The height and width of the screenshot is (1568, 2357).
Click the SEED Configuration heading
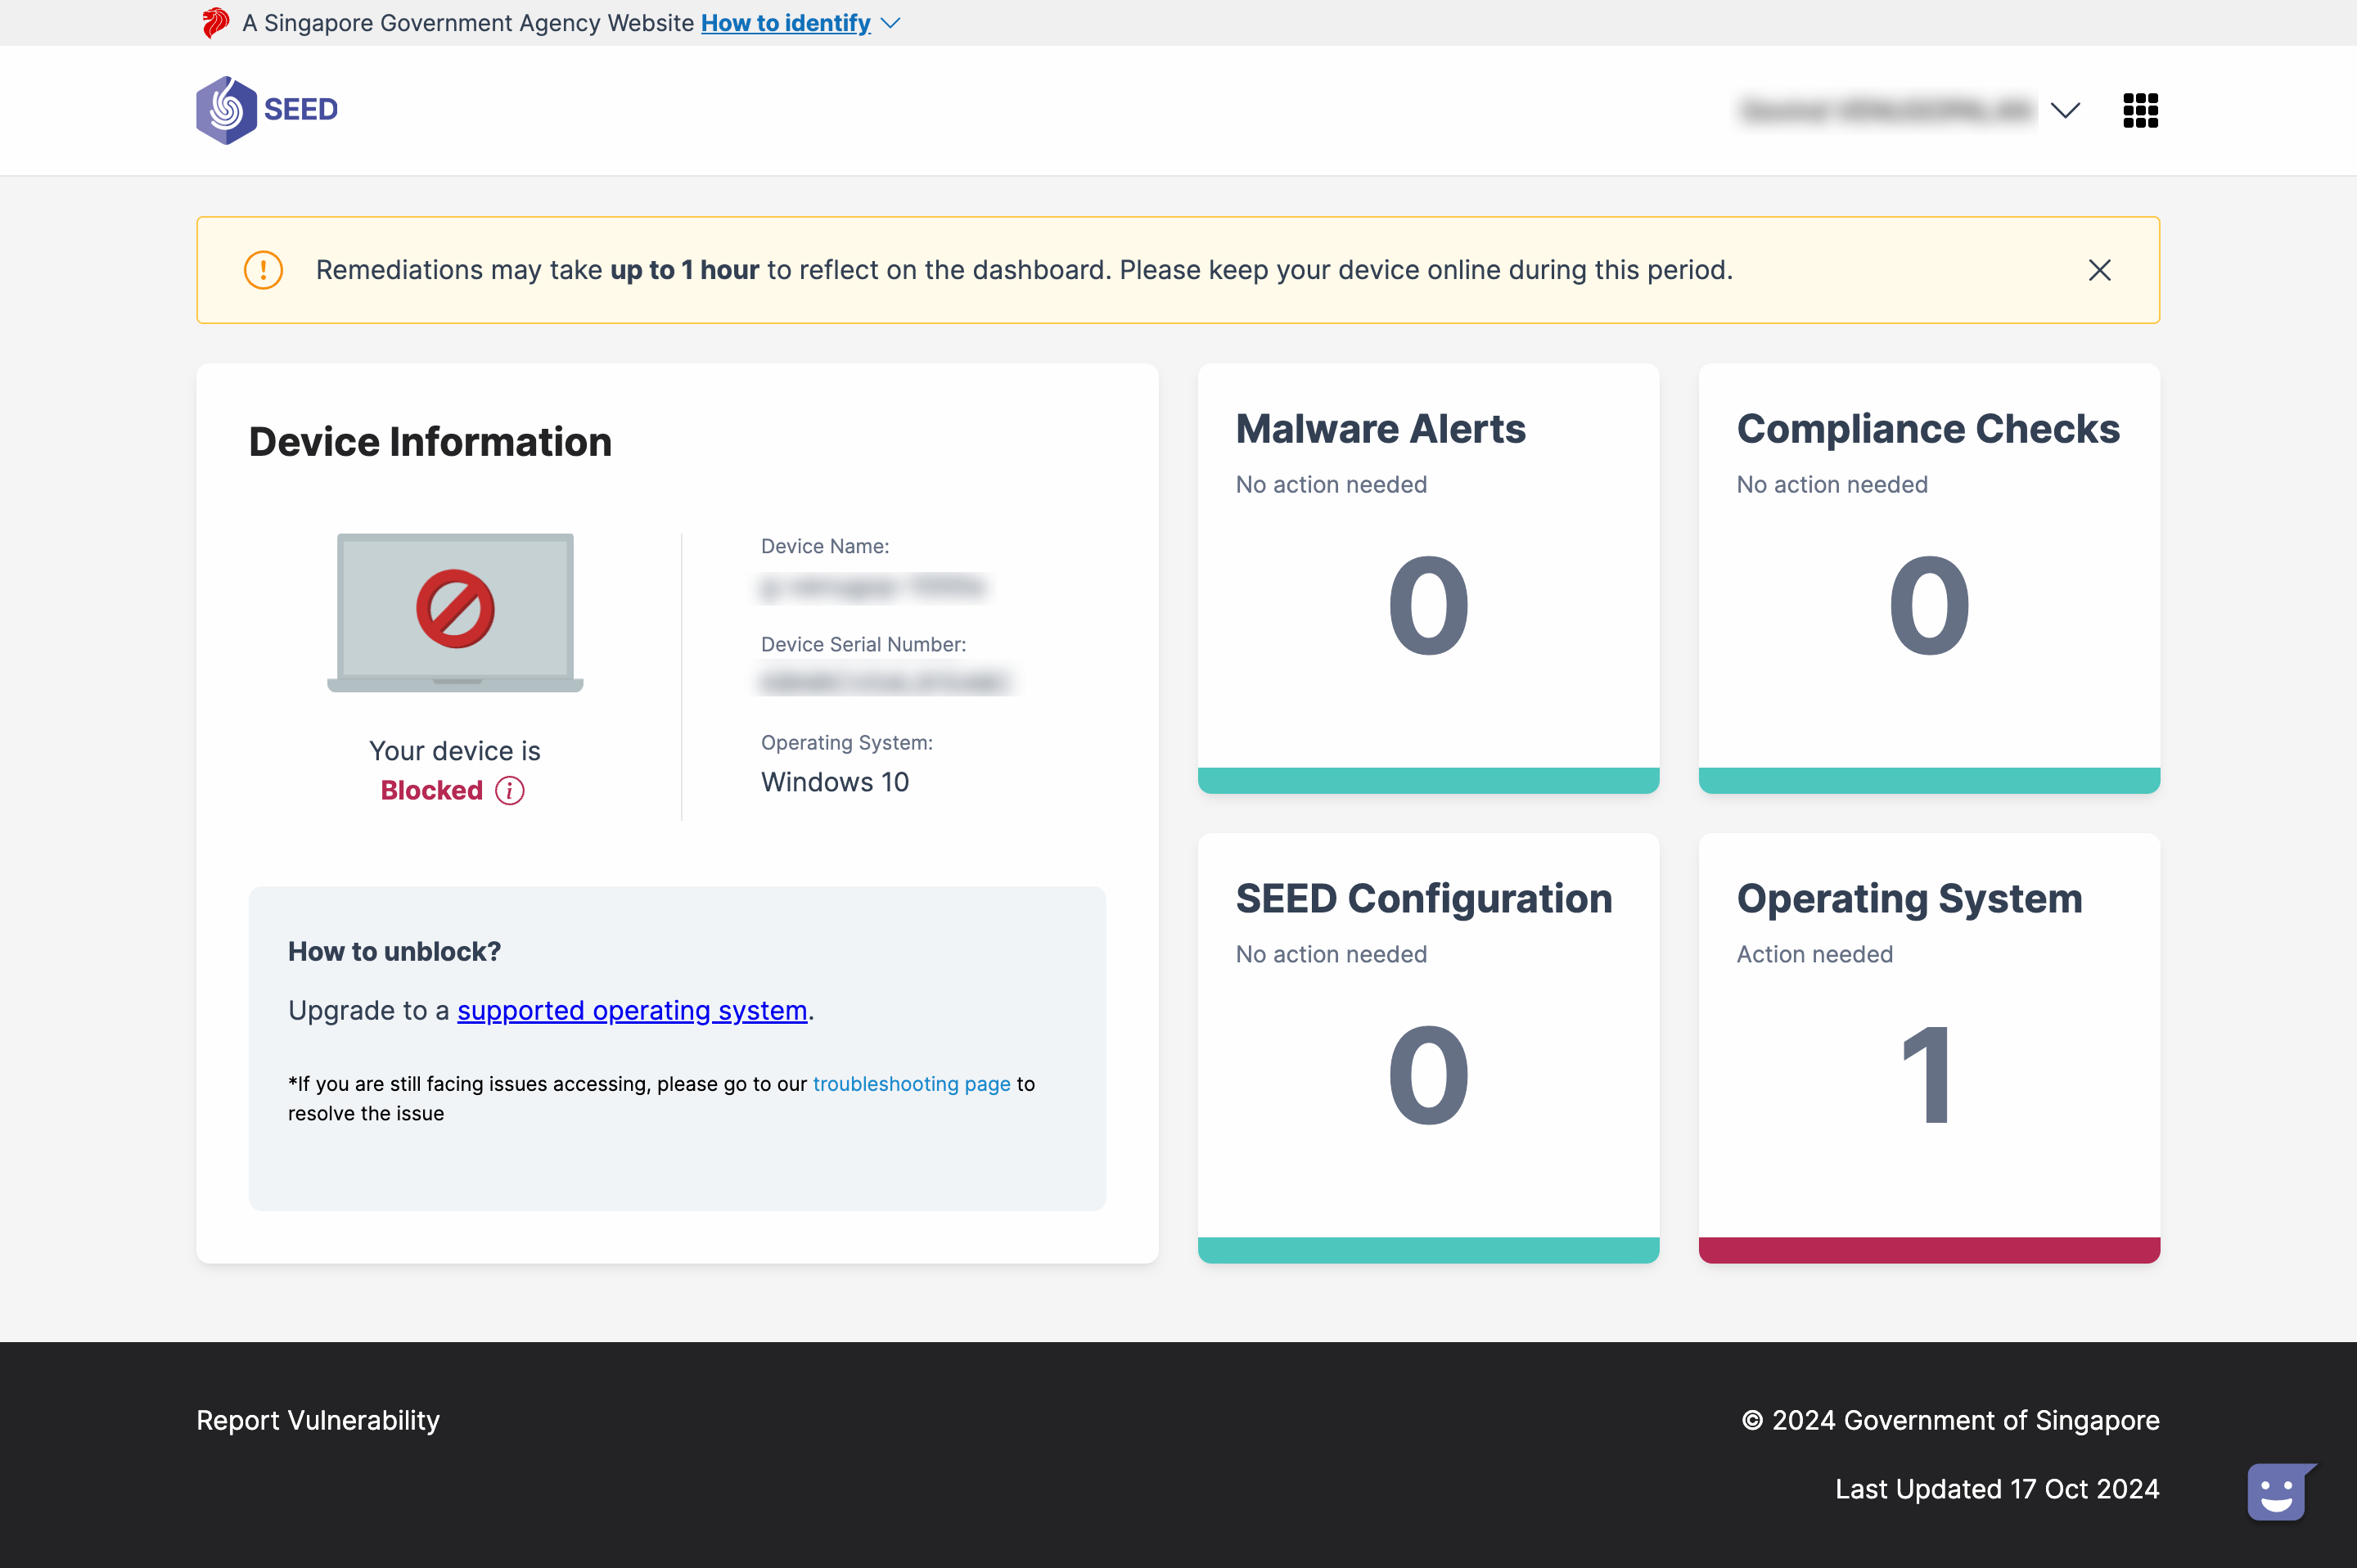(x=1424, y=899)
